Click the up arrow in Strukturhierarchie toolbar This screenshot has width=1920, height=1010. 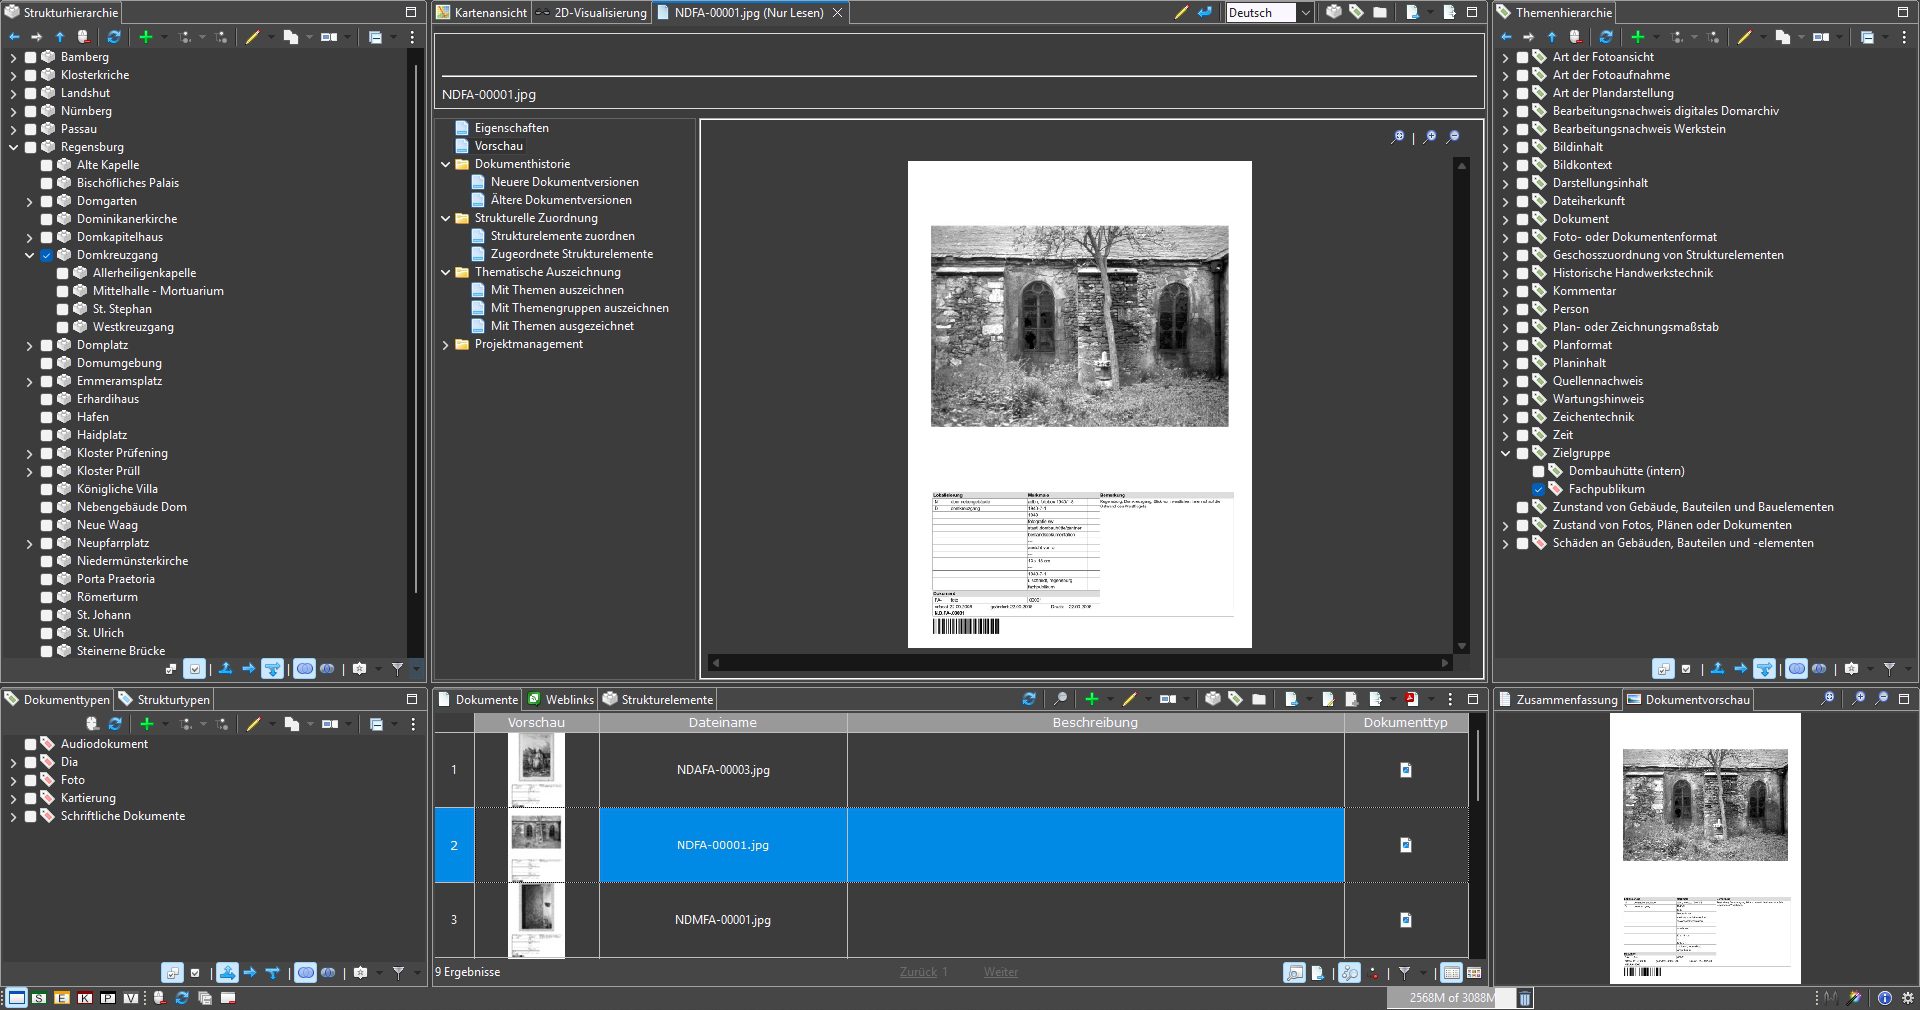coord(60,37)
